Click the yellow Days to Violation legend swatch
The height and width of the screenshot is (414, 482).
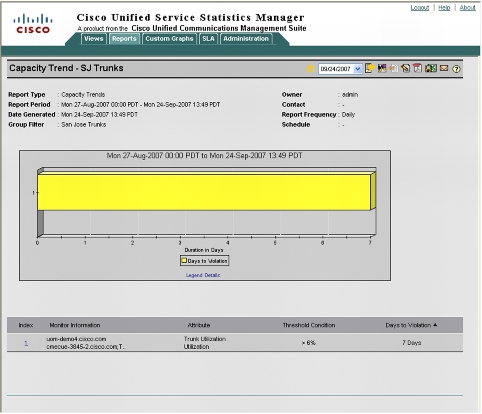pos(184,260)
